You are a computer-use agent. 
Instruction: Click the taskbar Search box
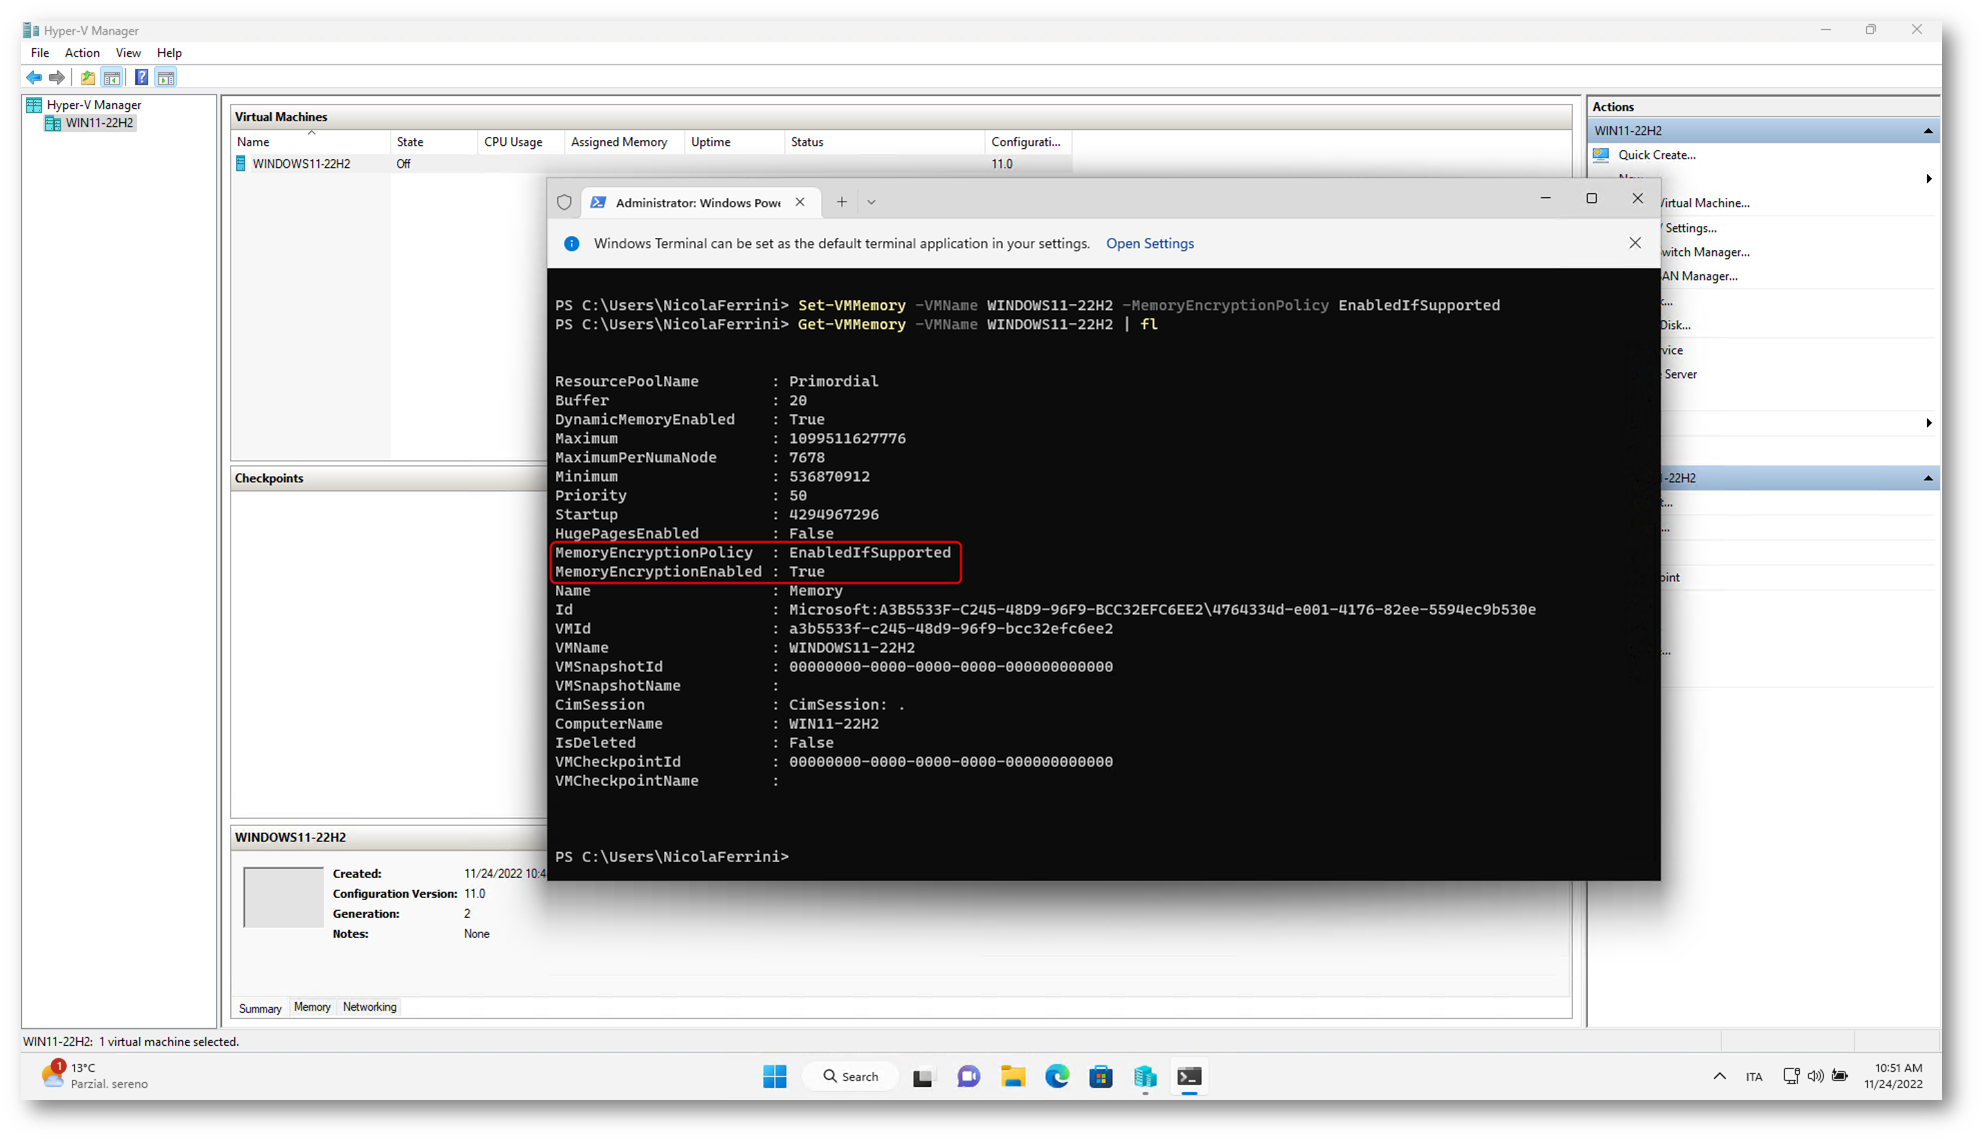851,1076
